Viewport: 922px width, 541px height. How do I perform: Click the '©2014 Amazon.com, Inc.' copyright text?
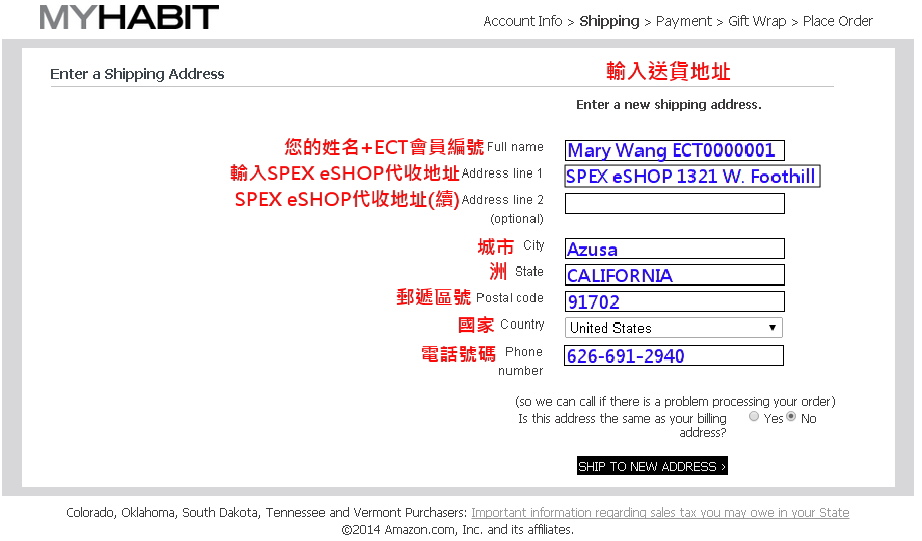coord(457,530)
